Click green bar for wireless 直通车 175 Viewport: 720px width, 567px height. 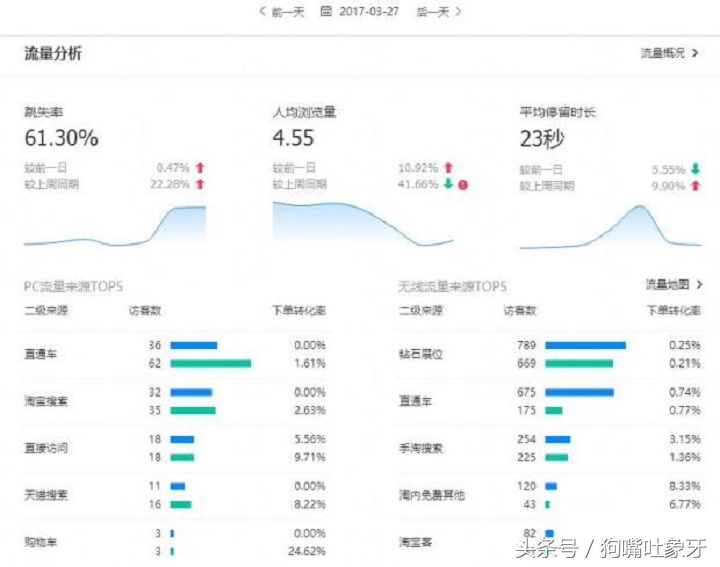(554, 410)
